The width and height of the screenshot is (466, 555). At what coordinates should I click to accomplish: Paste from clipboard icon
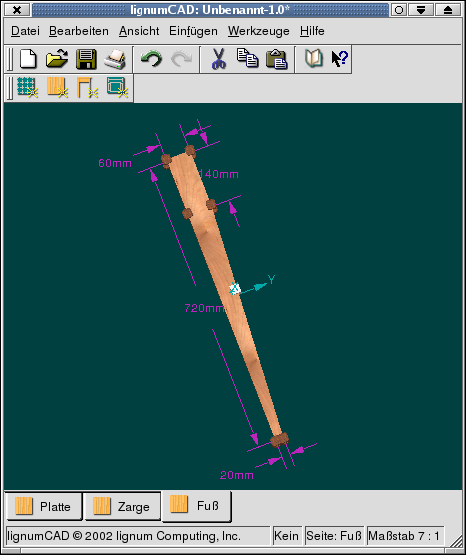pos(277,59)
